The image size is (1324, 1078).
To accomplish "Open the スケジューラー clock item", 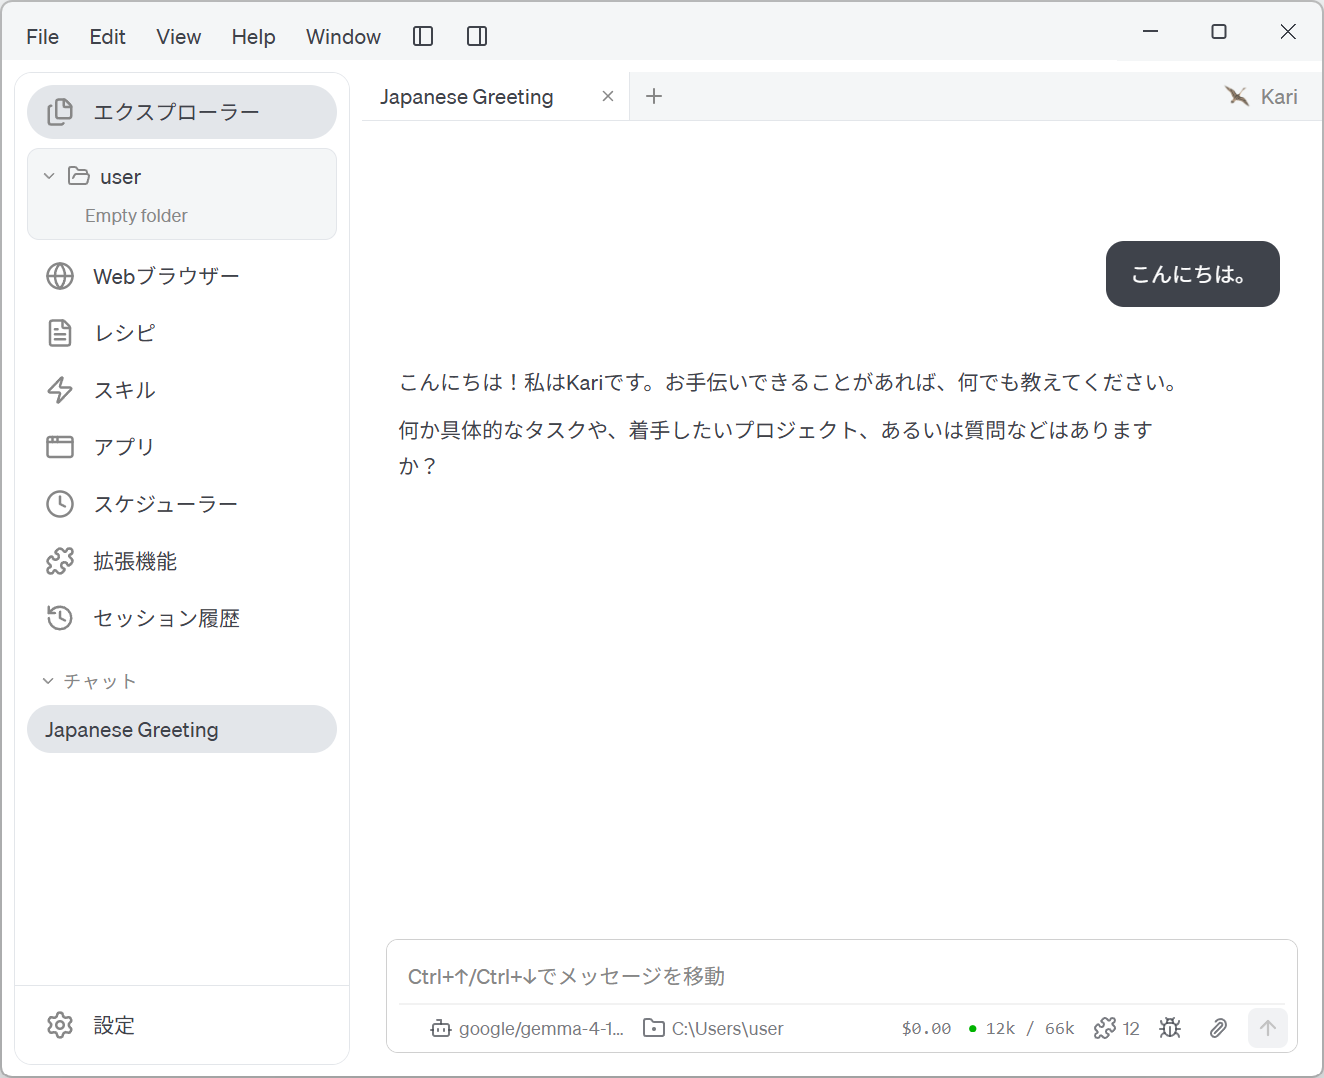I will point(182,504).
